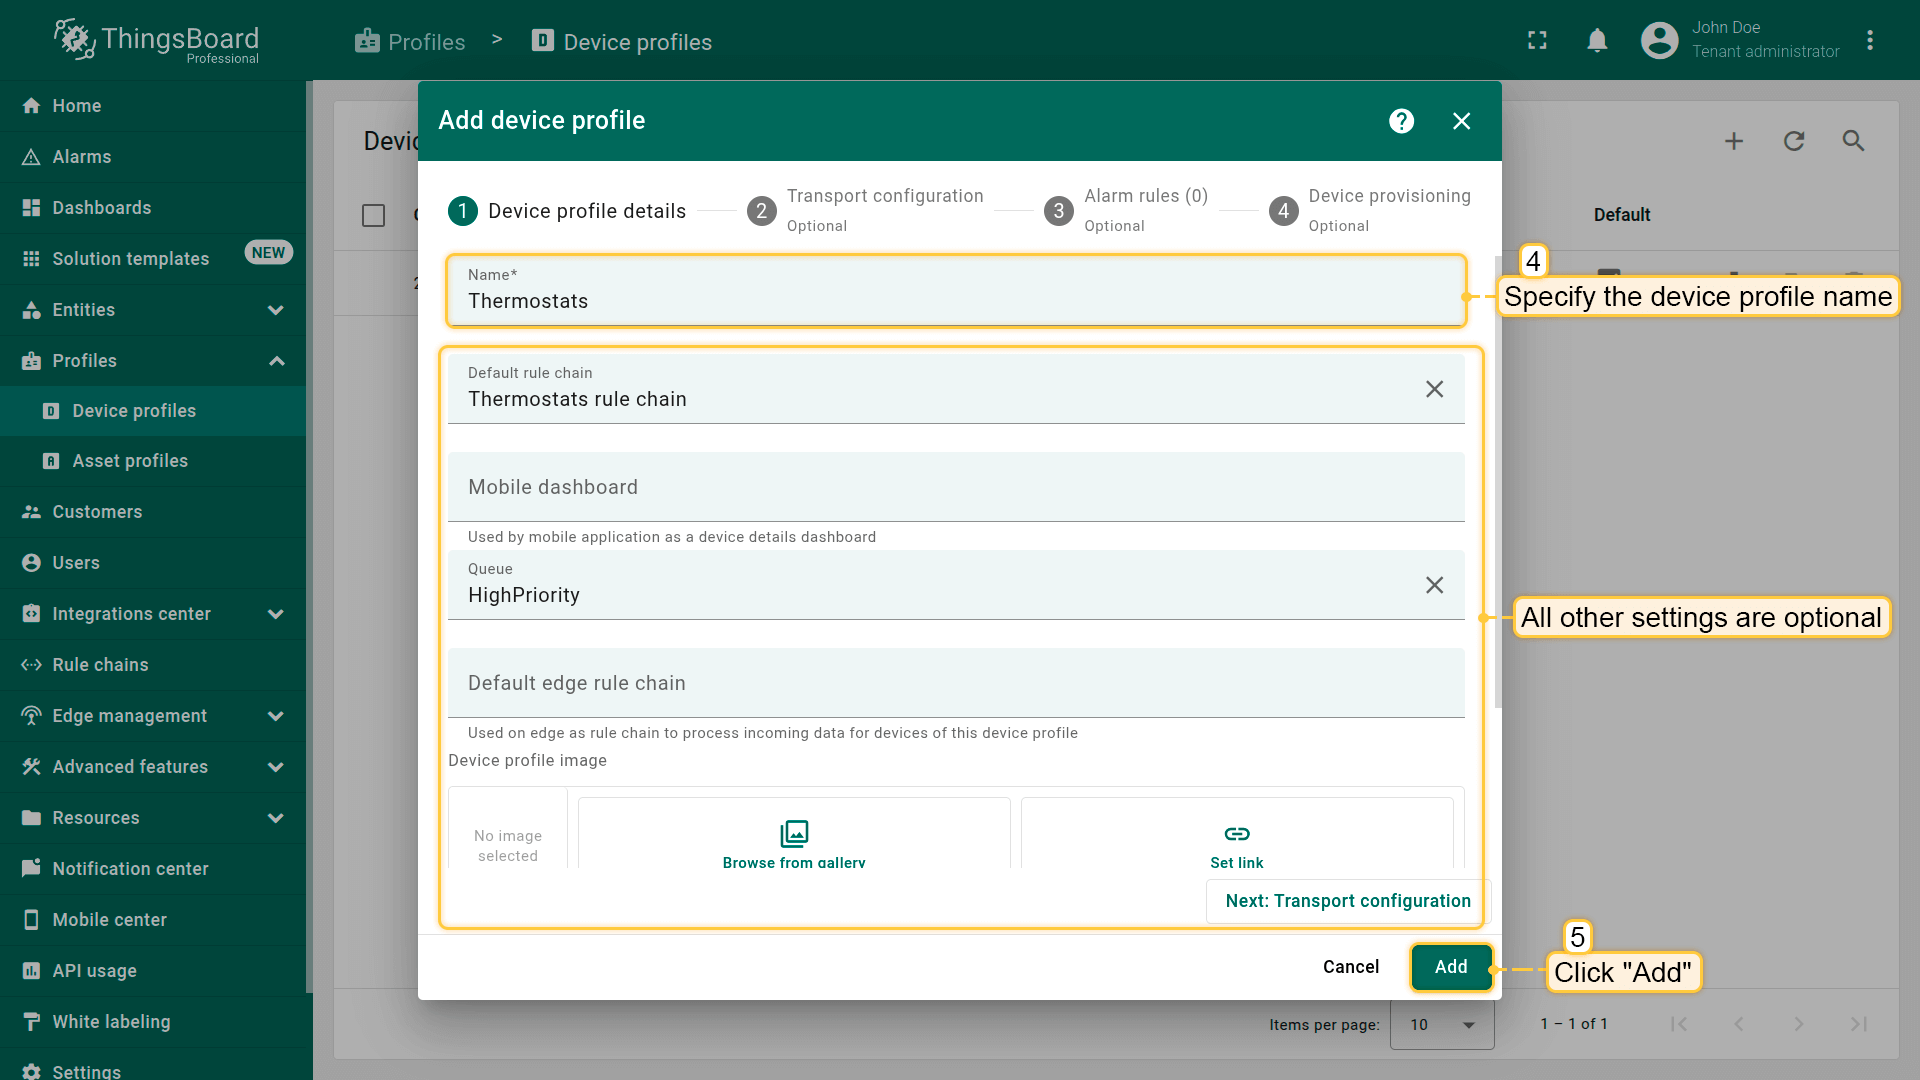Click the Add button

pyautogui.click(x=1451, y=967)
